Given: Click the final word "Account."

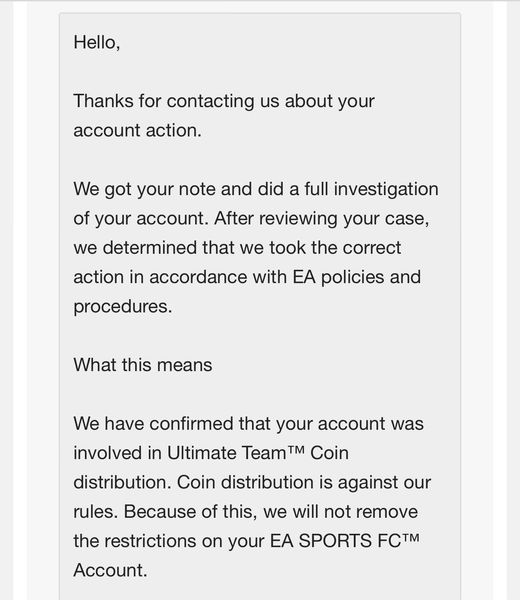Looking at the screenshot, I should (x=110, y=570).
